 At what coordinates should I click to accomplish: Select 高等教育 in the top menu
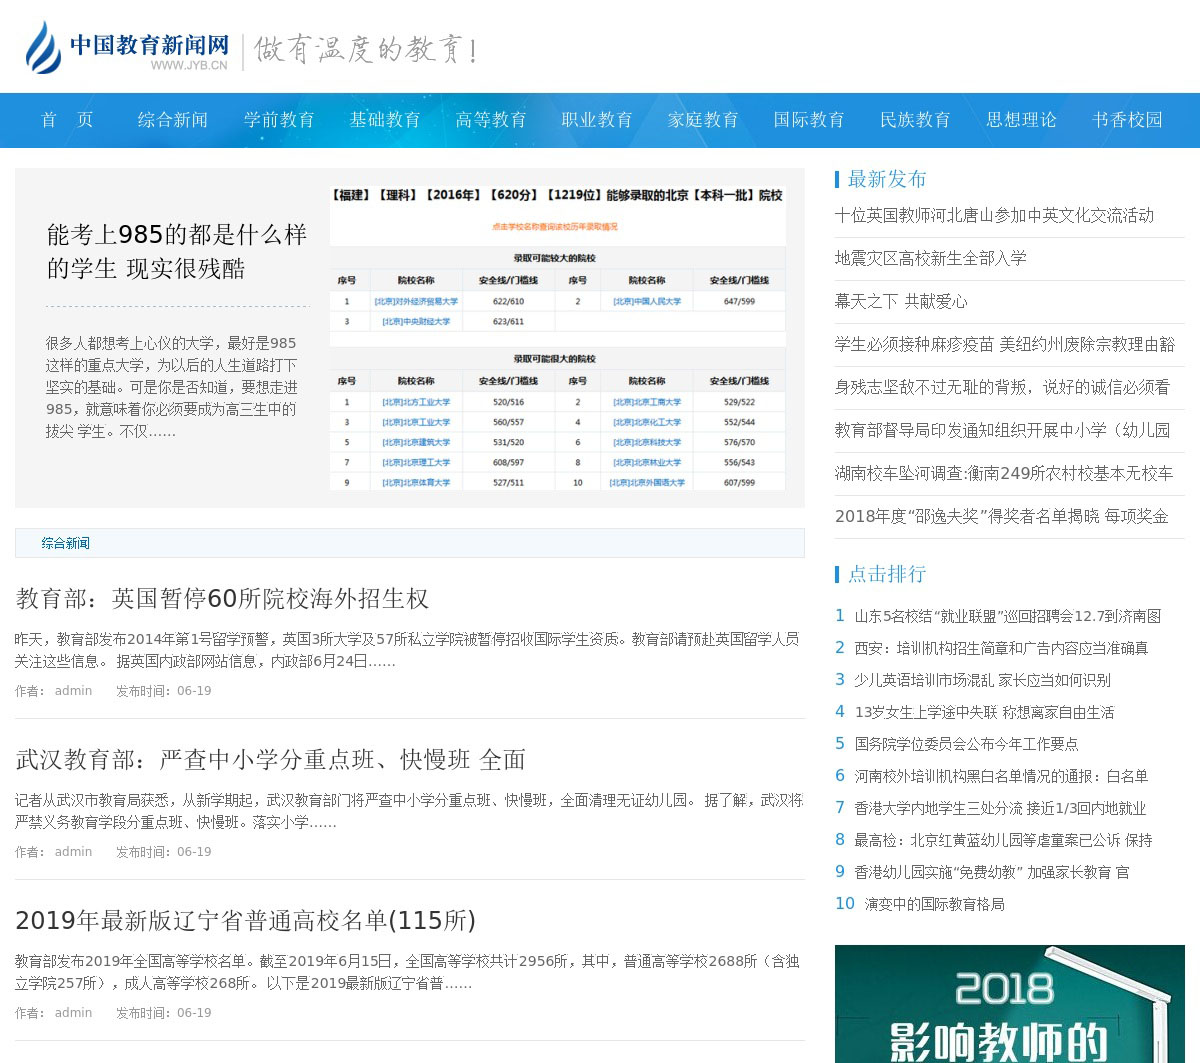[491, 120]
